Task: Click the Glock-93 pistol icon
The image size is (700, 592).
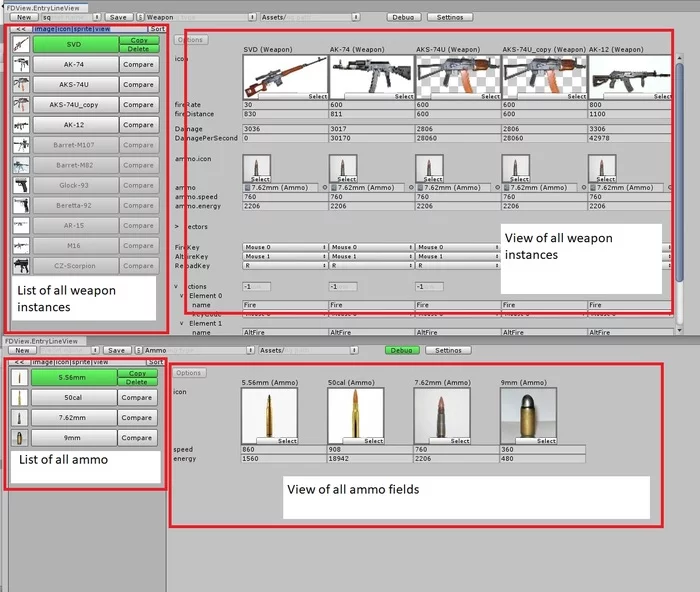Action: [21, 185]
